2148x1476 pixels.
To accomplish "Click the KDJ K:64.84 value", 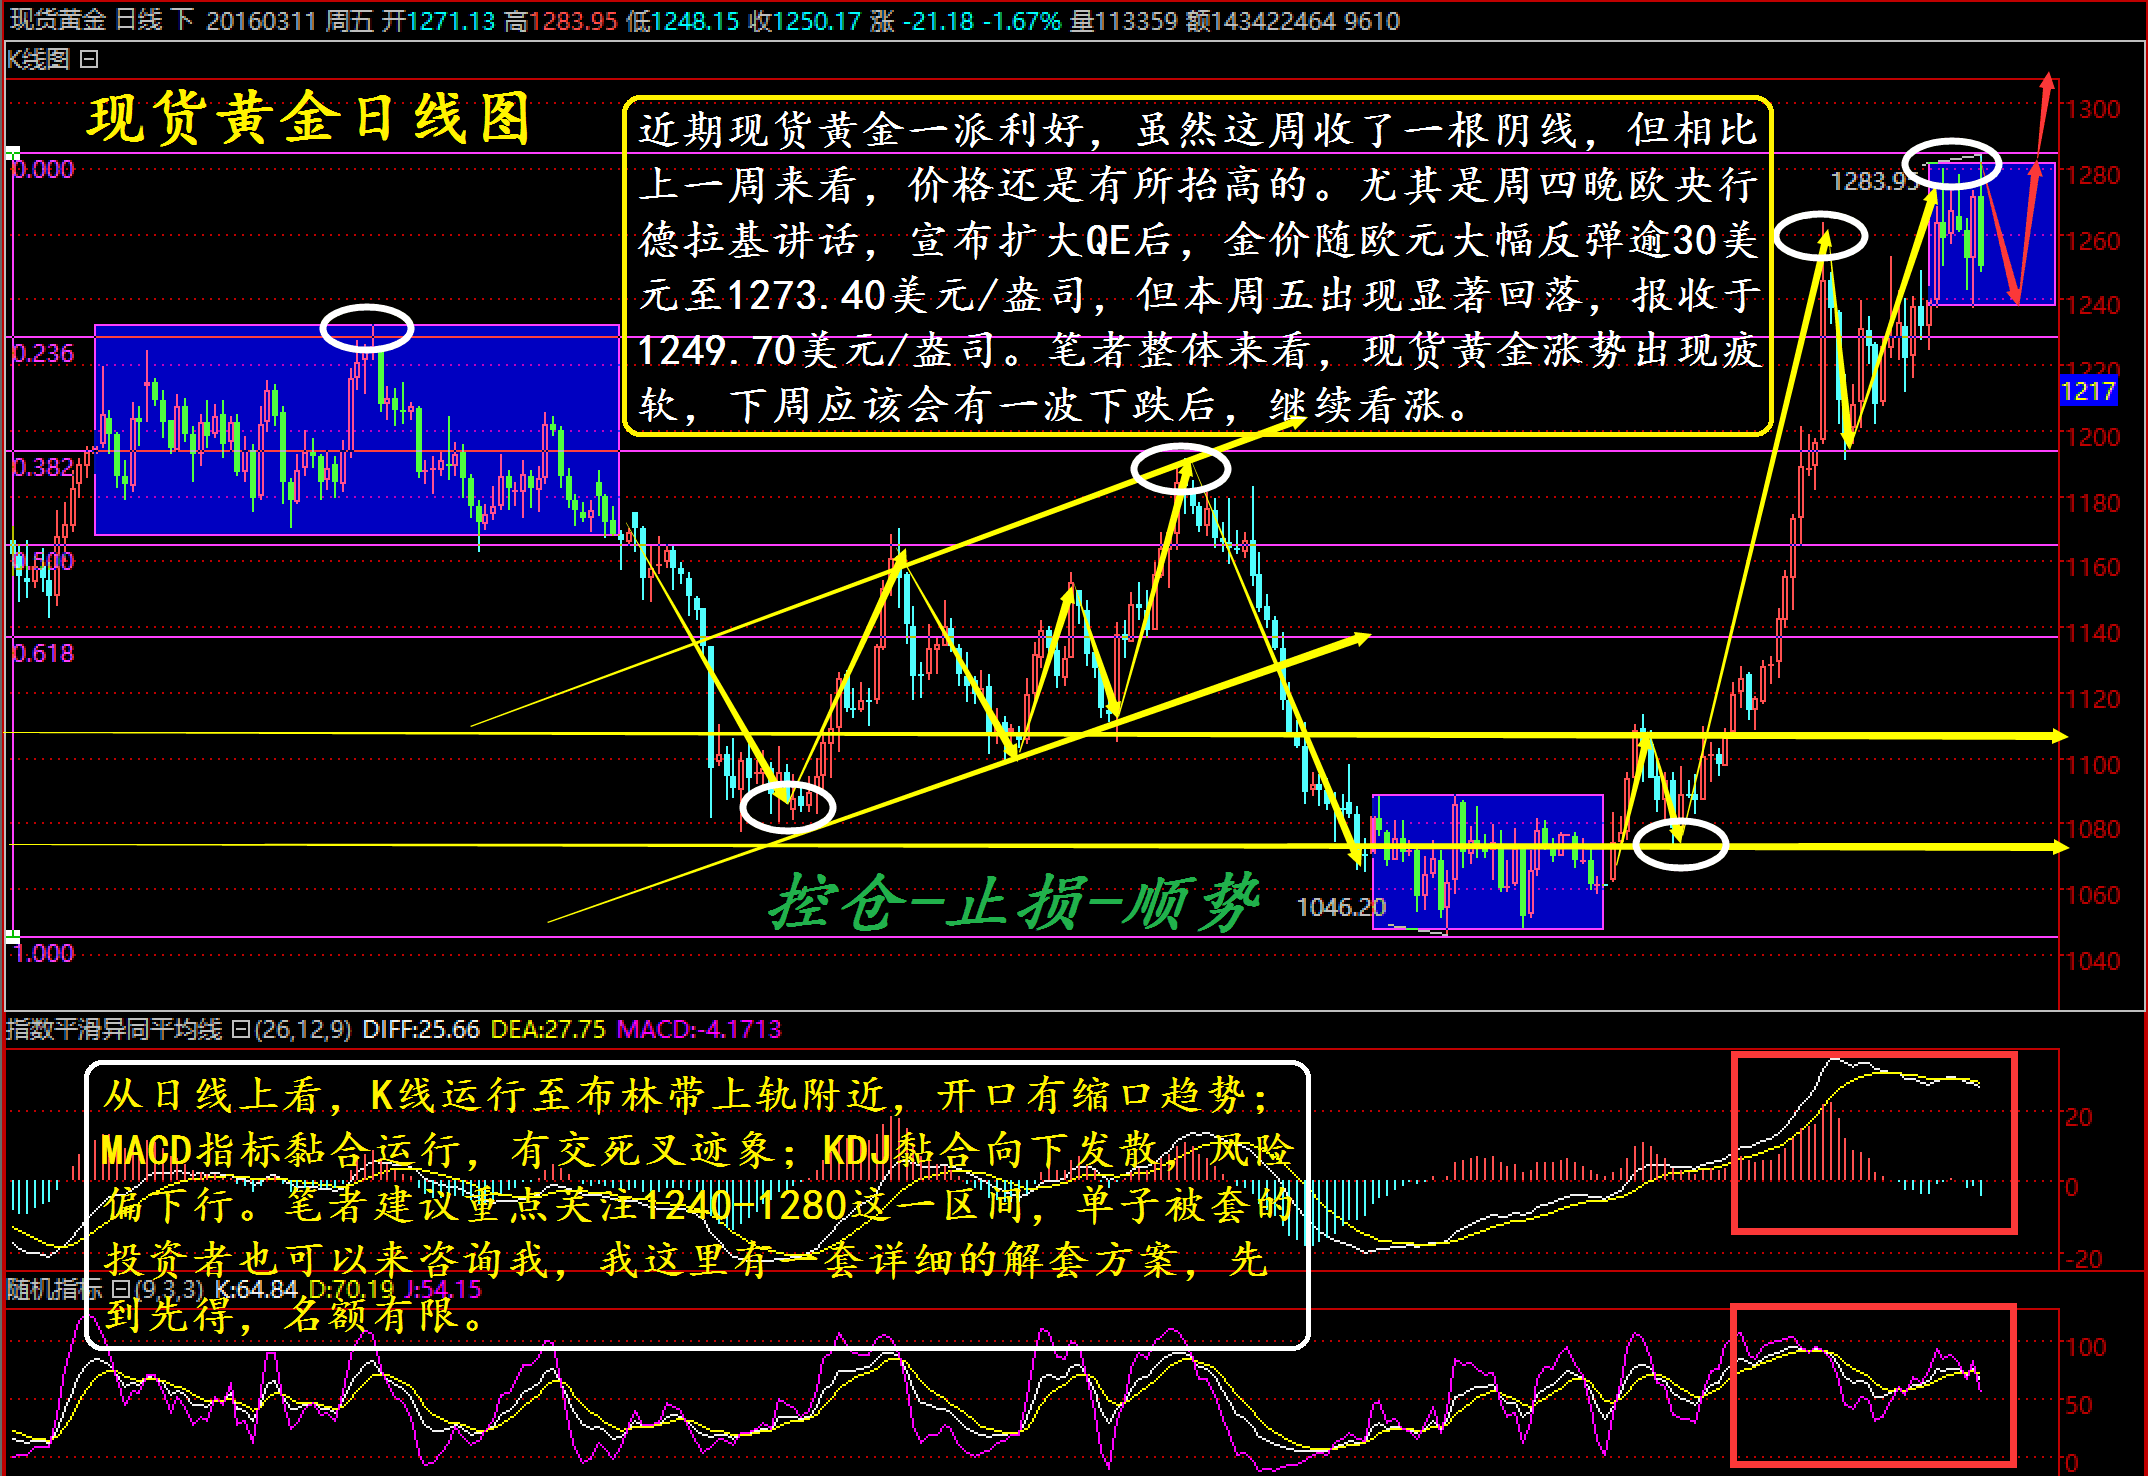I will point(256,1289).
